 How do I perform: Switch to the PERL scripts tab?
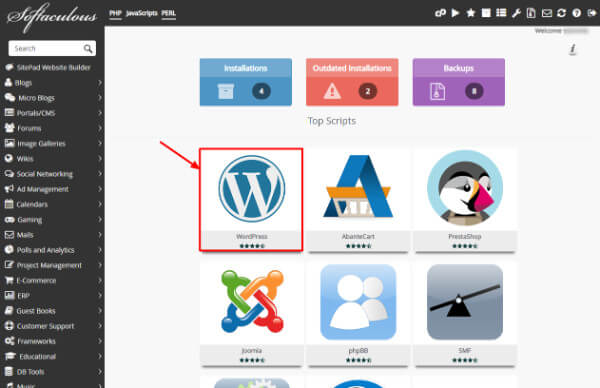tap(168, 13)
